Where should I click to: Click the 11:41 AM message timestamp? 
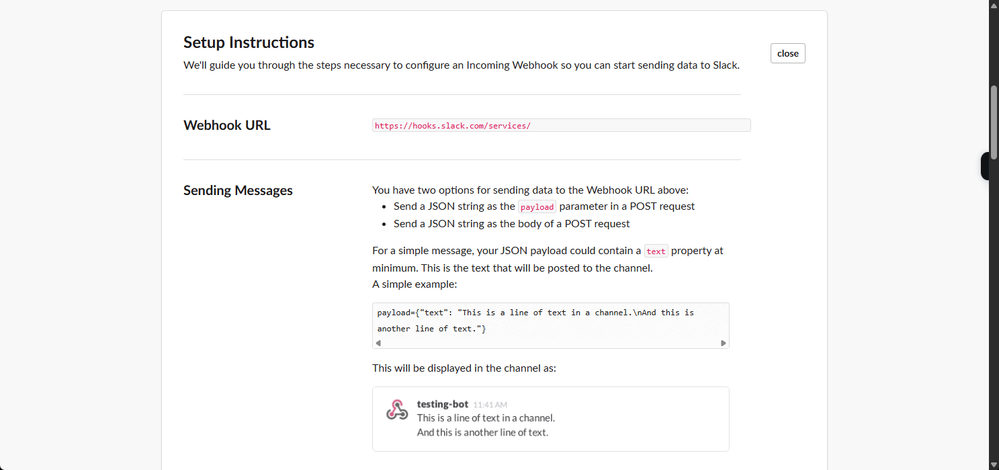point(492,405)
